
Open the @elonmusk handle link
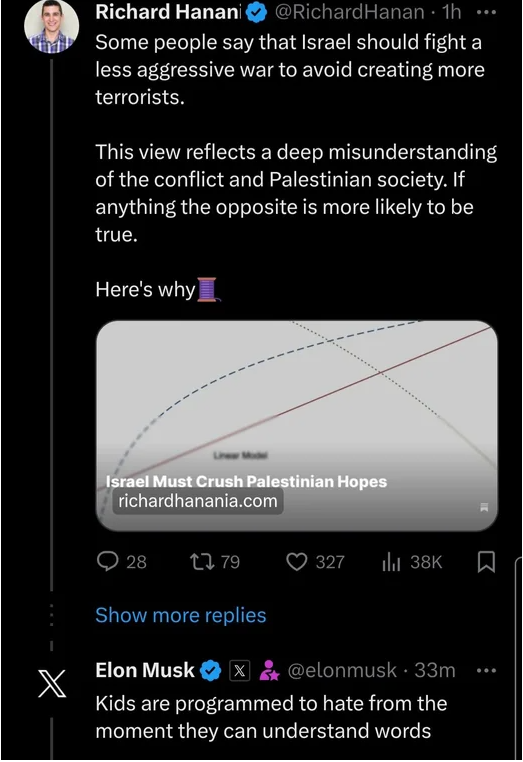(342, 671)
